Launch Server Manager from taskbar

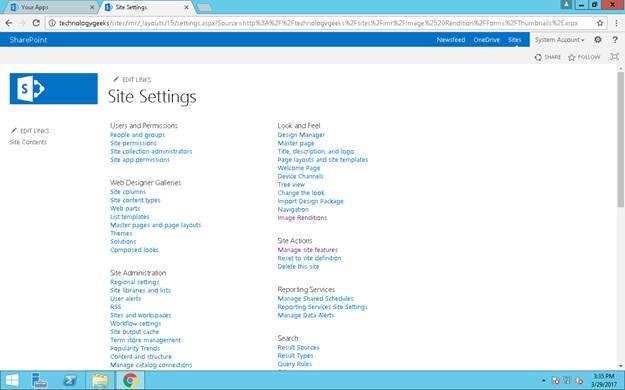(x=39, y=380)
